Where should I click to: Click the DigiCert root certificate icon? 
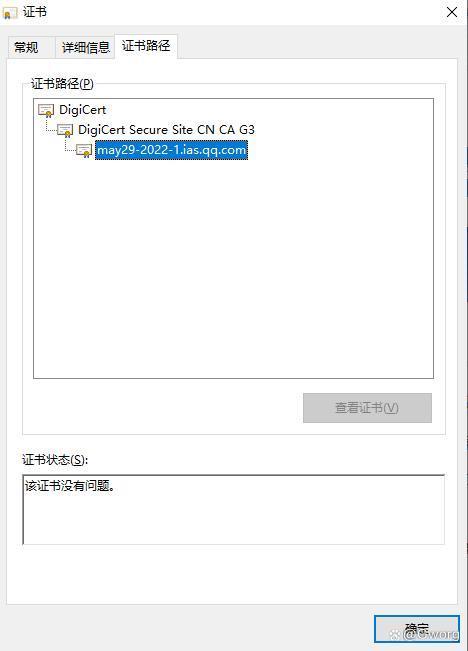click(x=46, y=110)
